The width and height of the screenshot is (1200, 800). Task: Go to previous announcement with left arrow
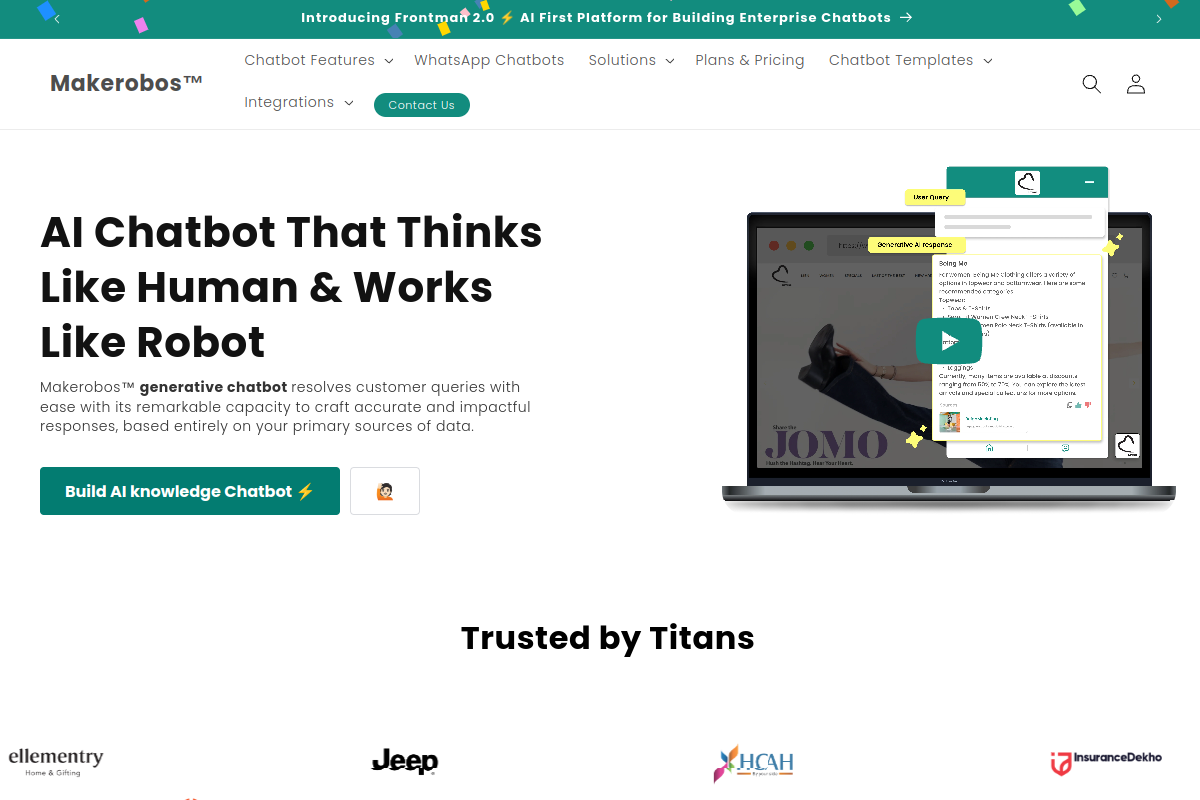coord(57,19)
